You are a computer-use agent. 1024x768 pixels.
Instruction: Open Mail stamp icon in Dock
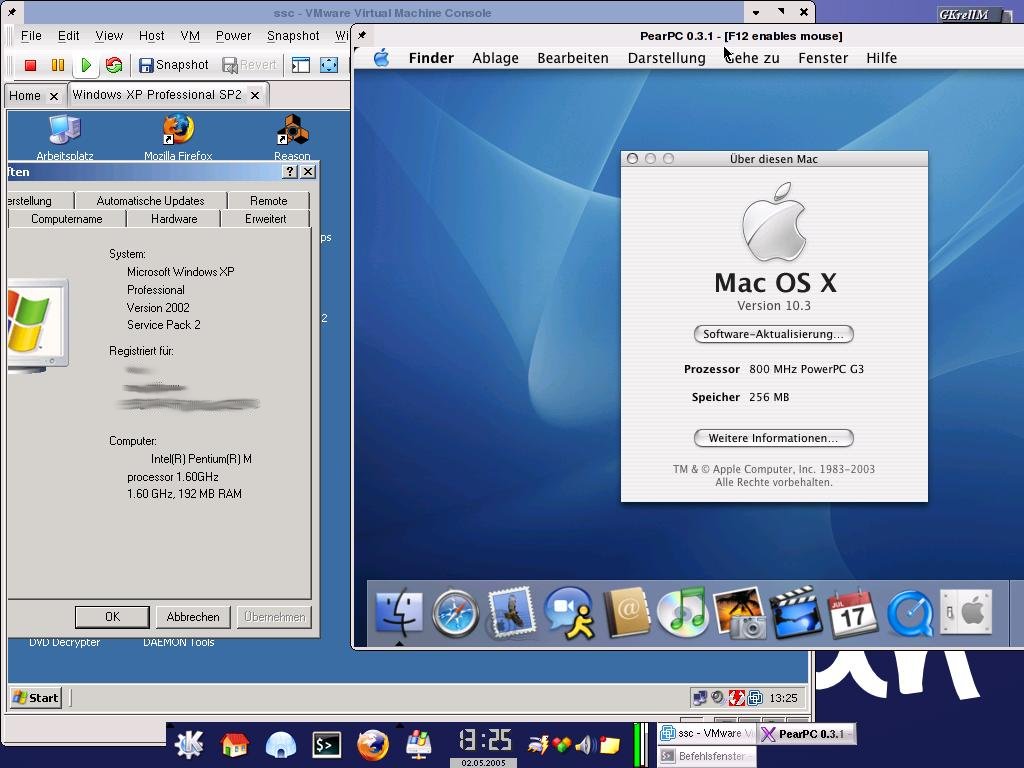click(x=511, y=613)
